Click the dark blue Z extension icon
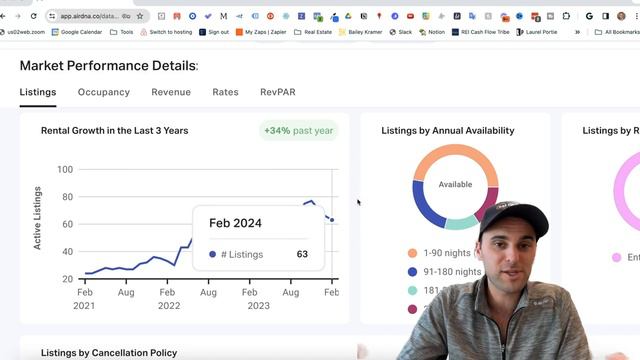Screen dimensions: 640x360 tap(301, 16)
